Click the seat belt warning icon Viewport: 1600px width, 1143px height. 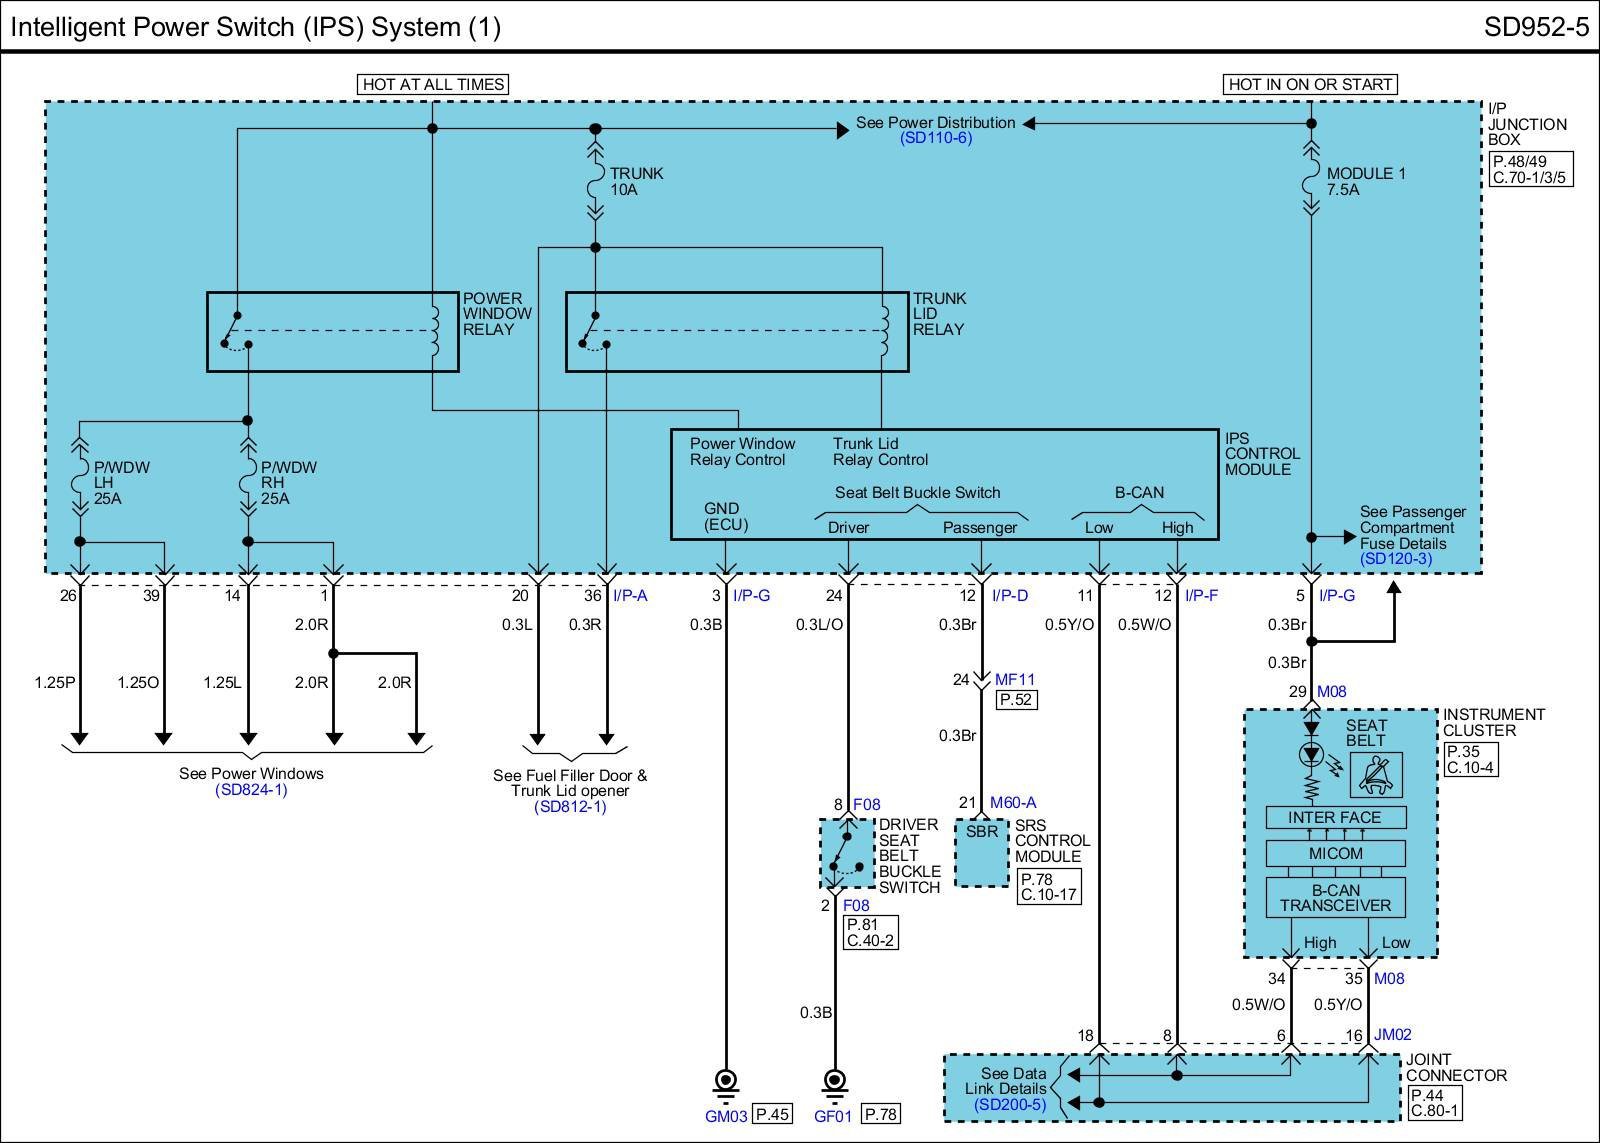coord(1376,773)
